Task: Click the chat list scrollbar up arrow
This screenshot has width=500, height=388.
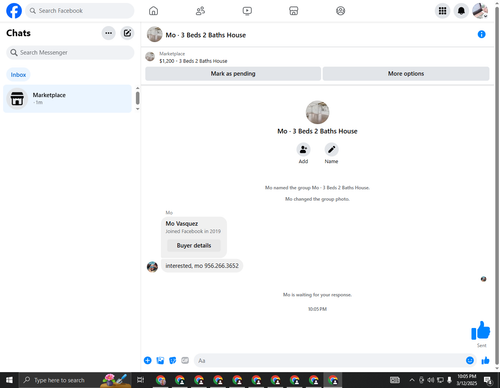Action: tap(137, 88)
